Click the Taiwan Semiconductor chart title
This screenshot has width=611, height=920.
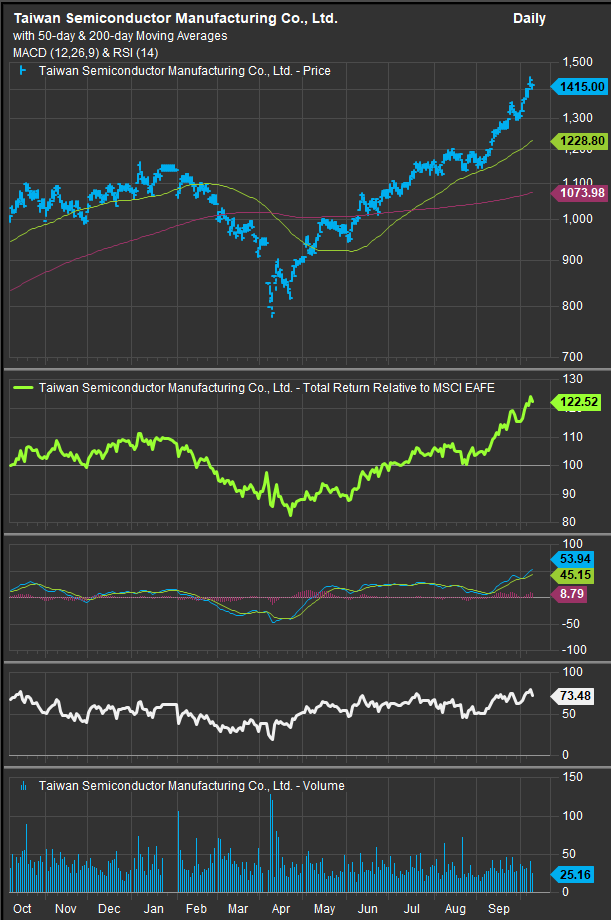pyautogui.click(x=175, y=18)
